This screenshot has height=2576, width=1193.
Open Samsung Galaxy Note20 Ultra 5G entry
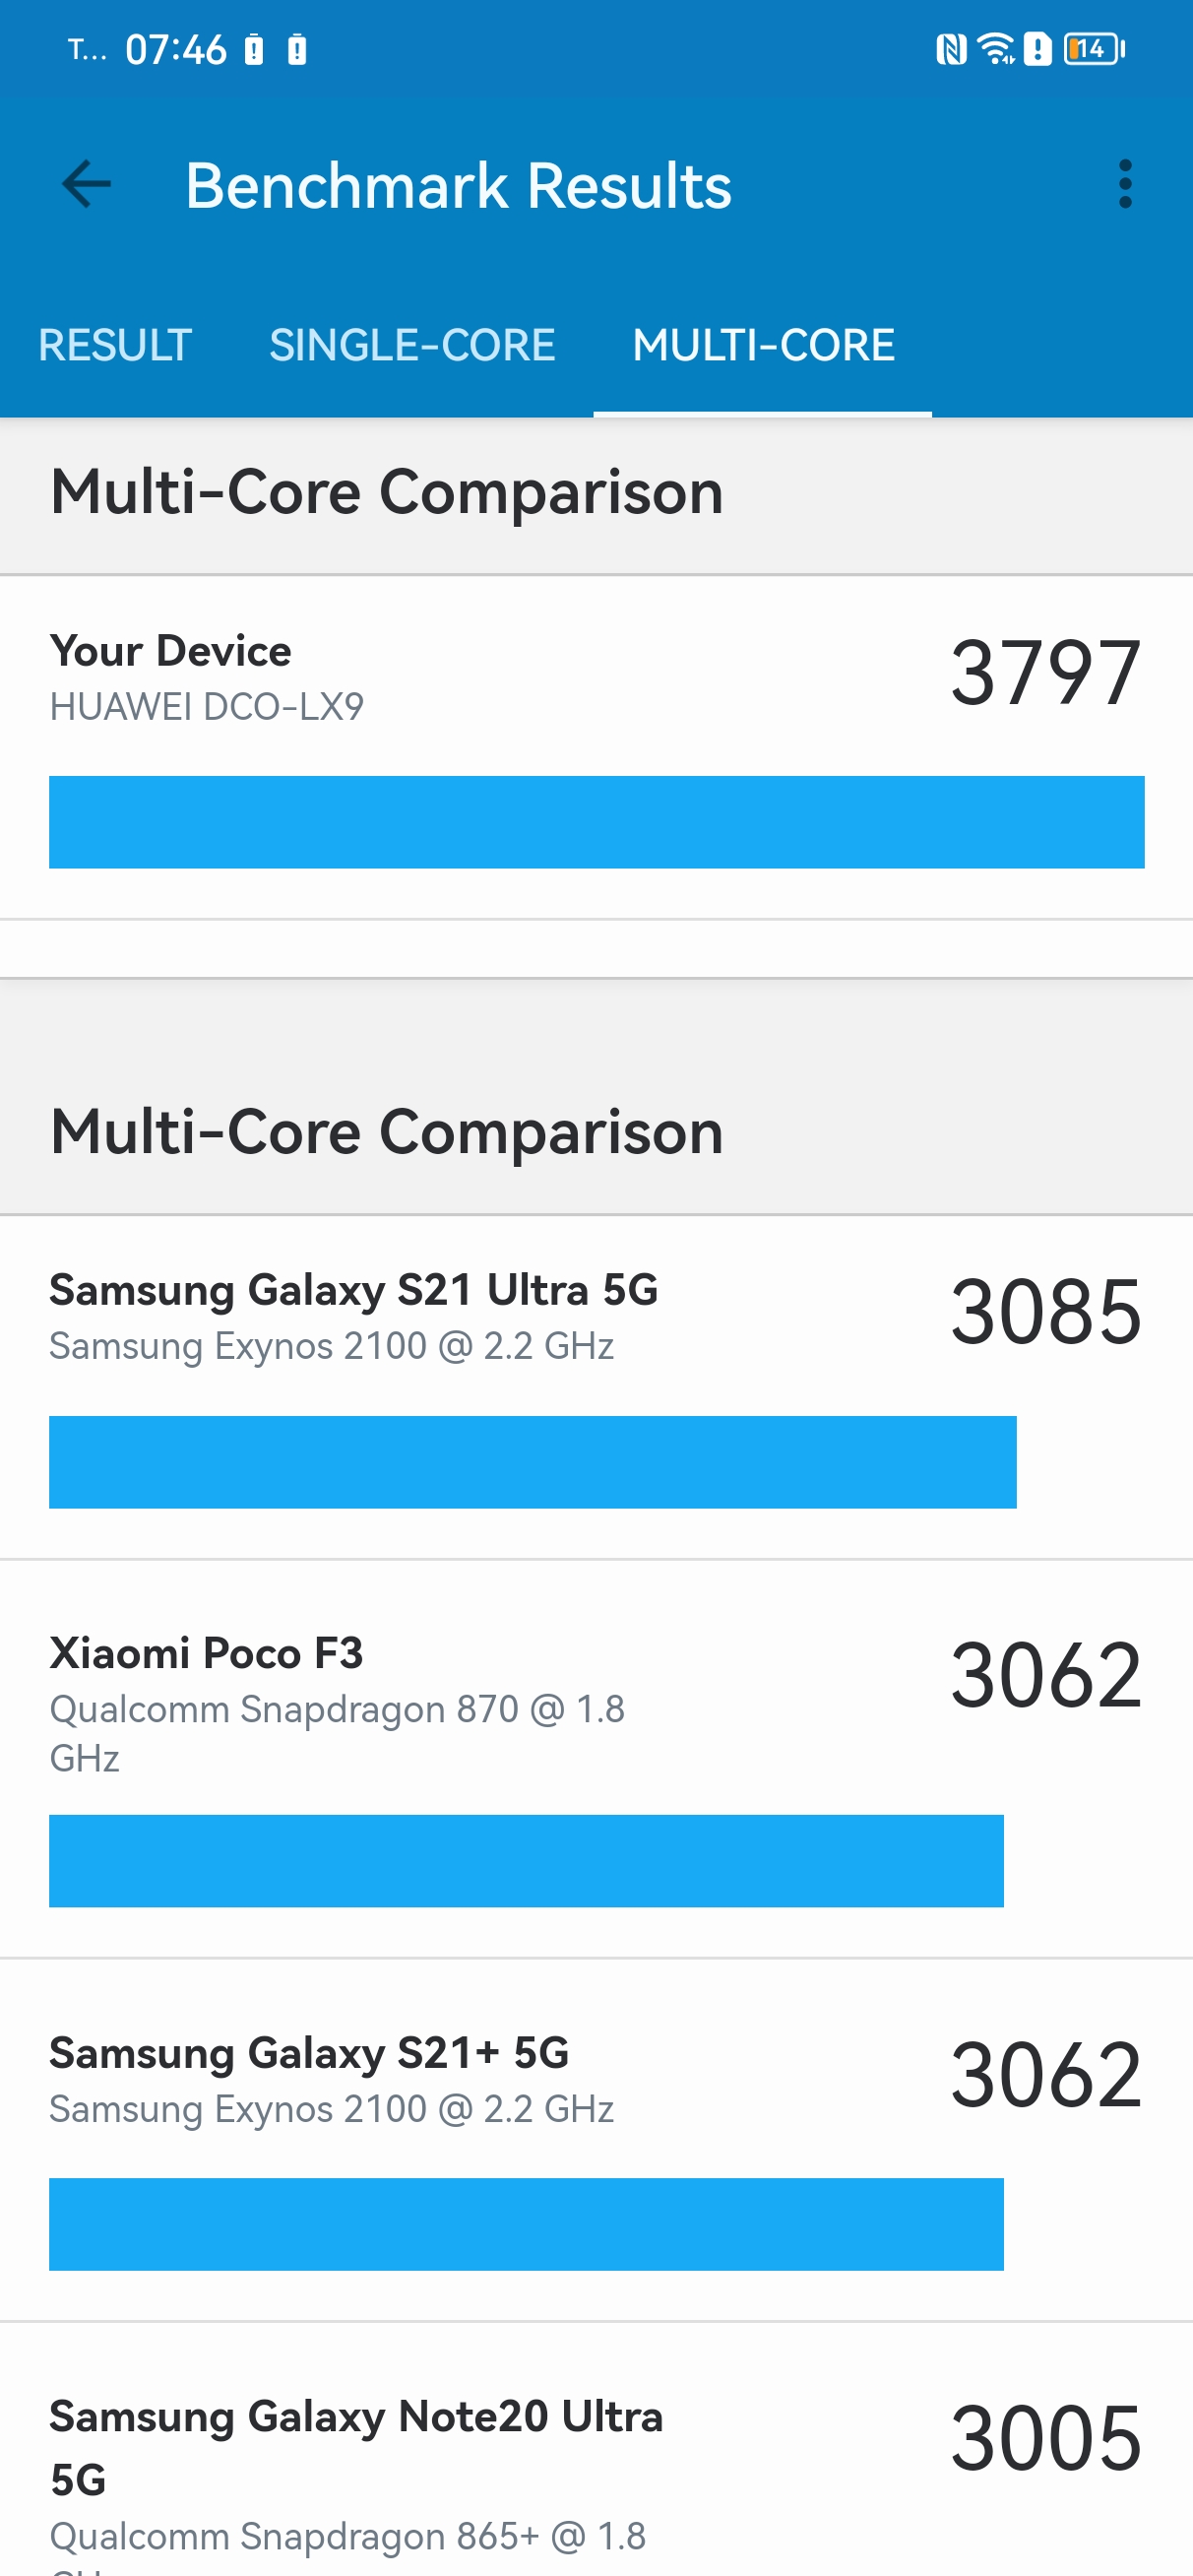tap(596, 2450)
